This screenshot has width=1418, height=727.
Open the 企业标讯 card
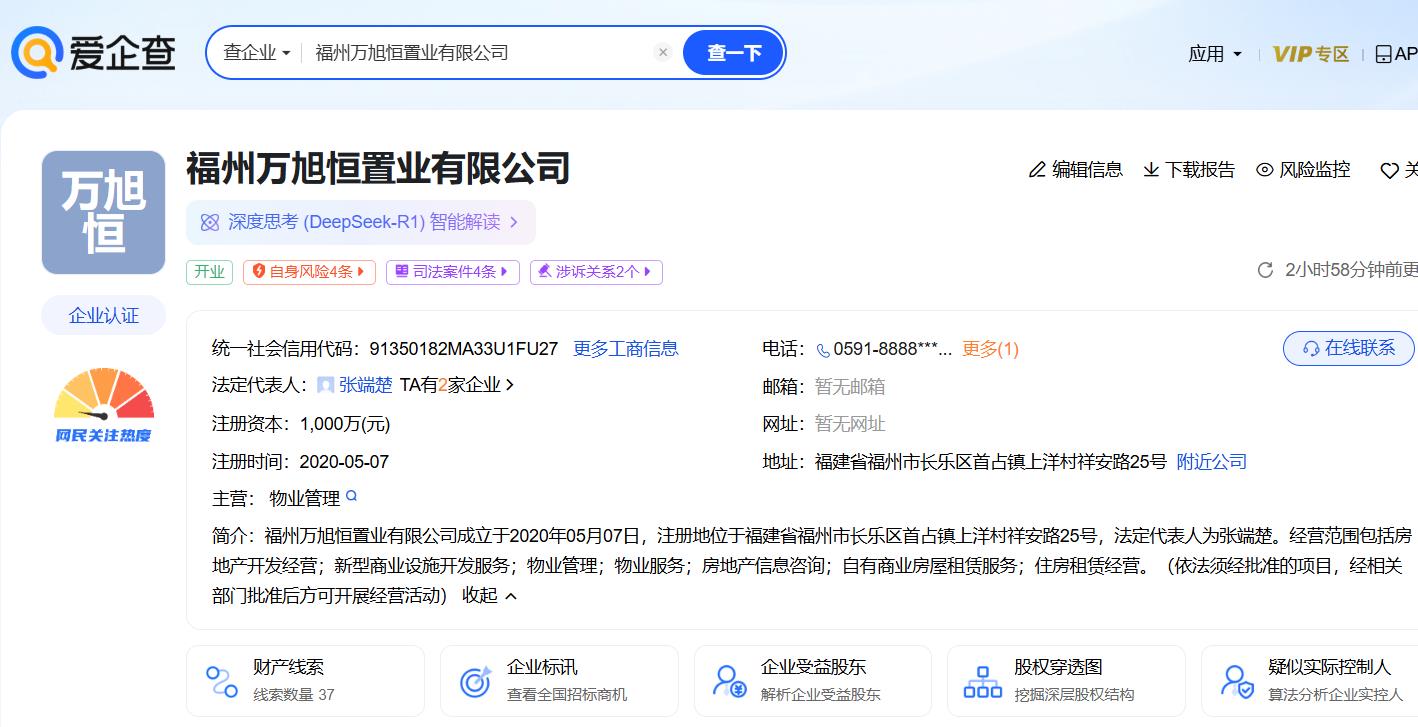click(x=559, y=681)
